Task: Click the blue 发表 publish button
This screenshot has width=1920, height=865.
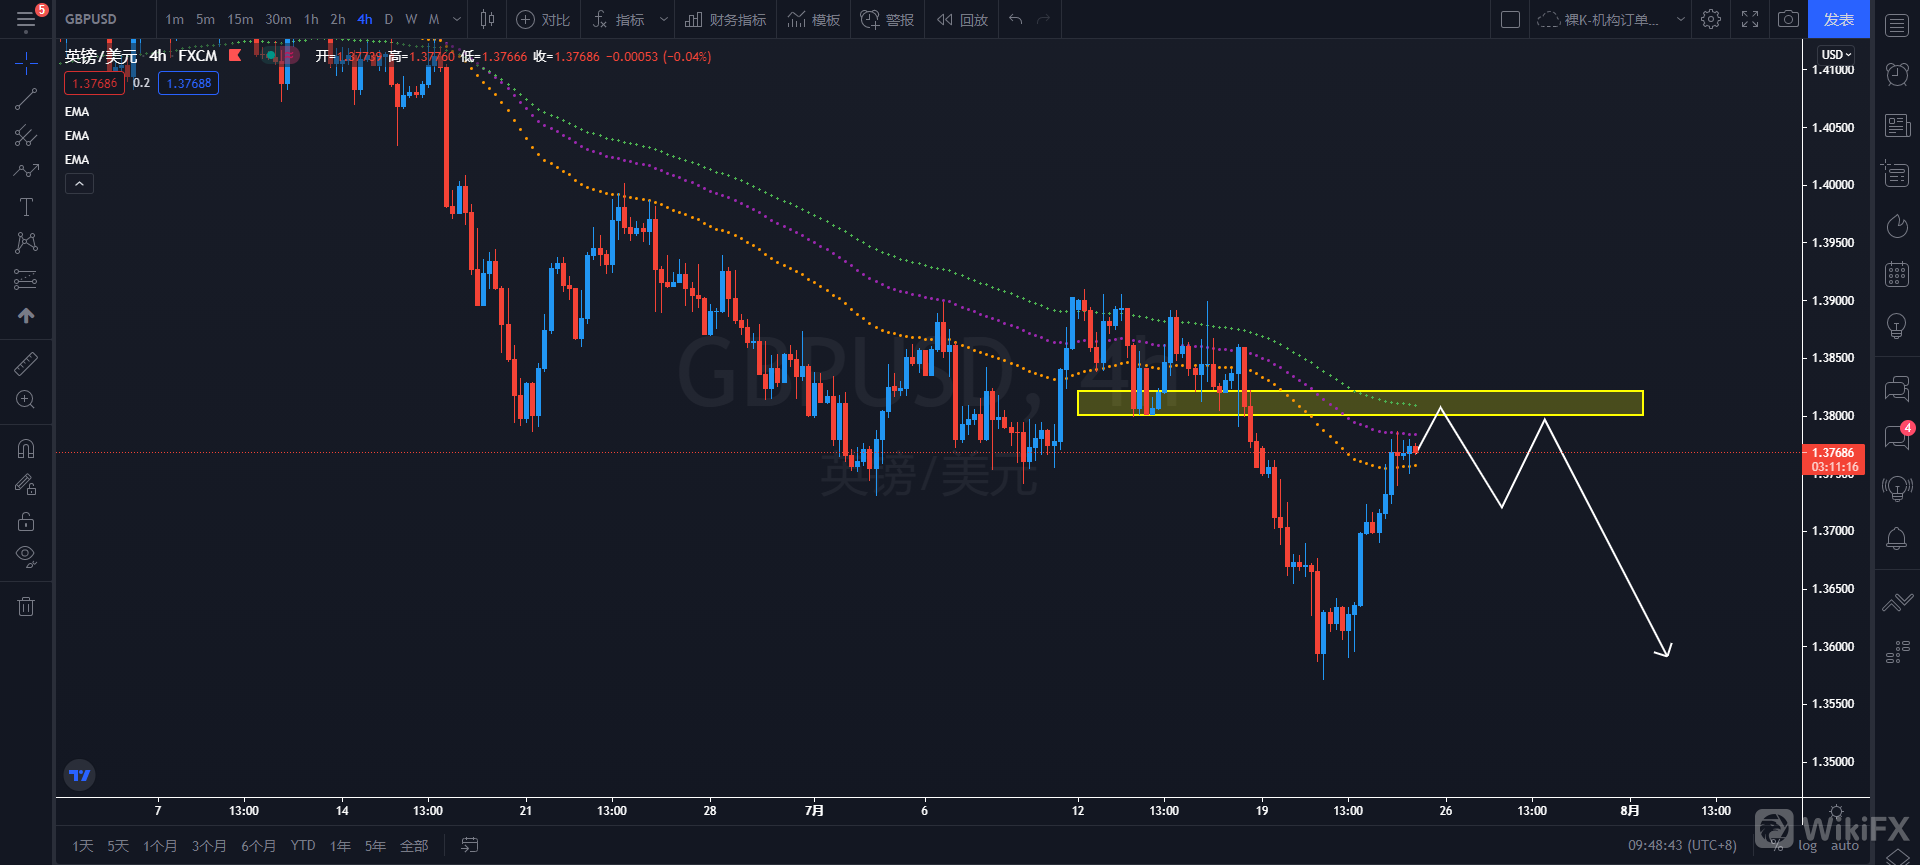Action: coord(1838,19)
